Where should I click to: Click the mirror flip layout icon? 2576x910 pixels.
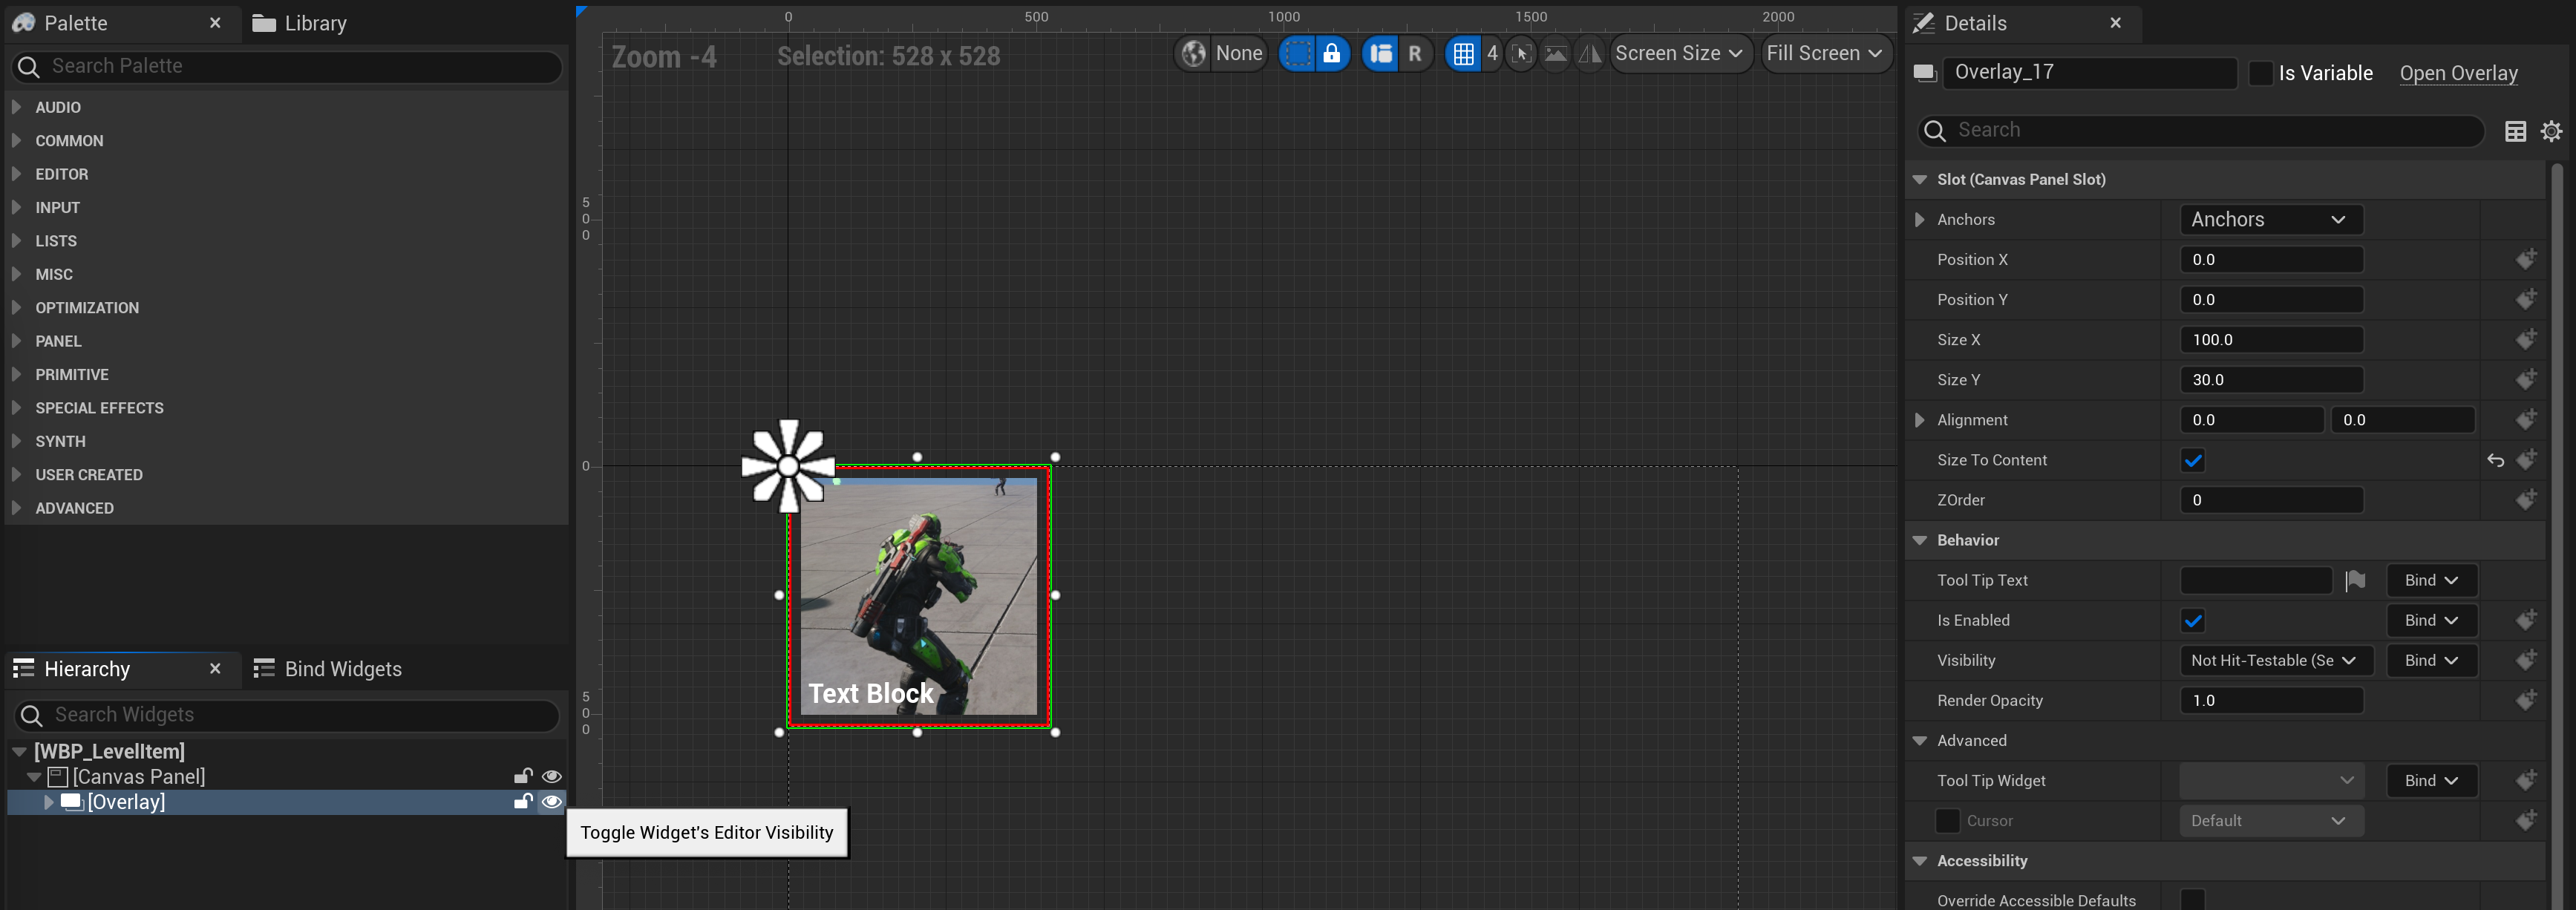1590,53
